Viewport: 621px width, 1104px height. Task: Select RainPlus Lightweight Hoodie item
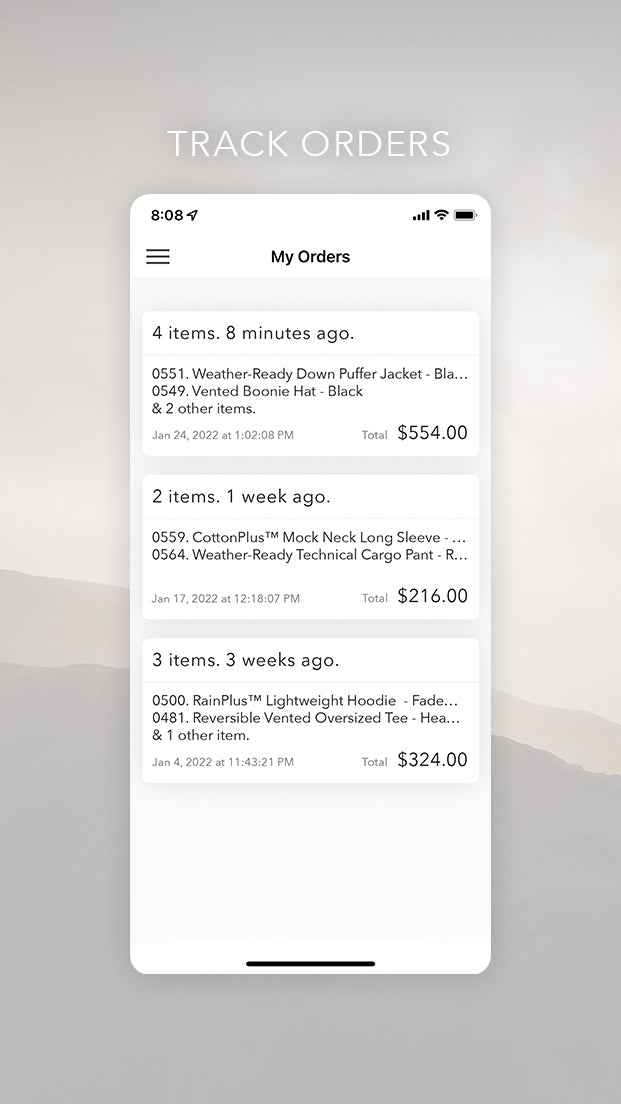click(x=305, y=701)
